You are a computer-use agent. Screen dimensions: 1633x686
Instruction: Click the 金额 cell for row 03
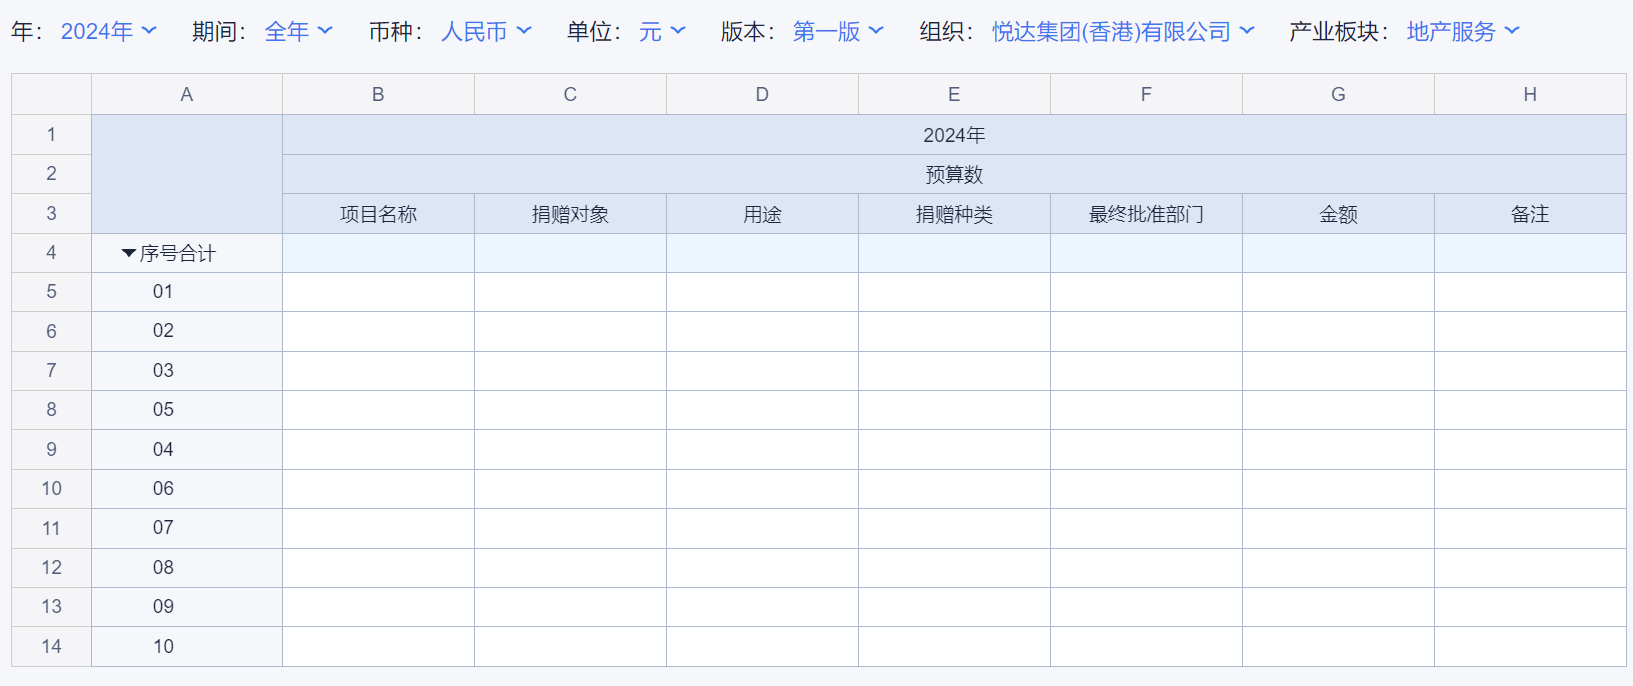1338,371
